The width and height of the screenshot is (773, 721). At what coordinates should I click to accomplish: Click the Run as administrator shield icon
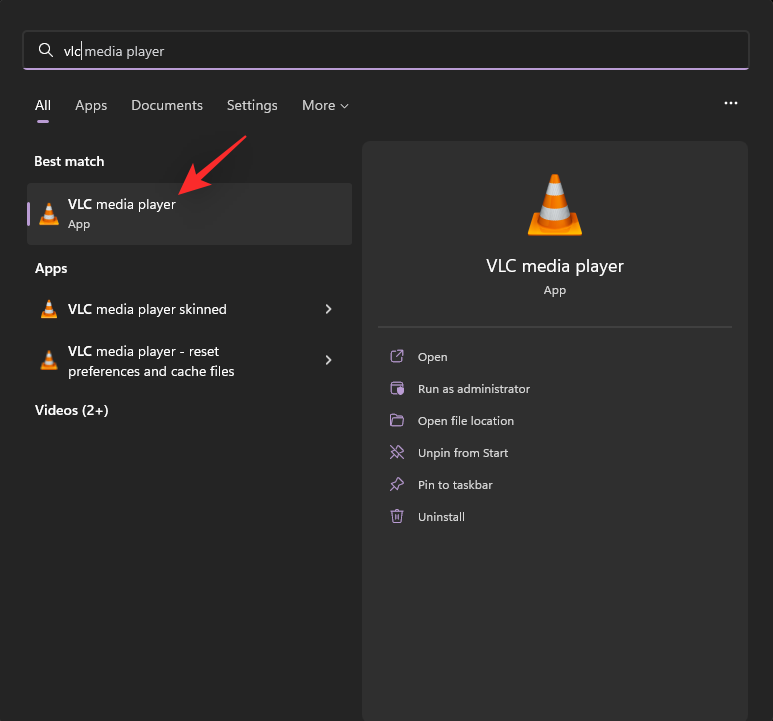coord(397,388)
